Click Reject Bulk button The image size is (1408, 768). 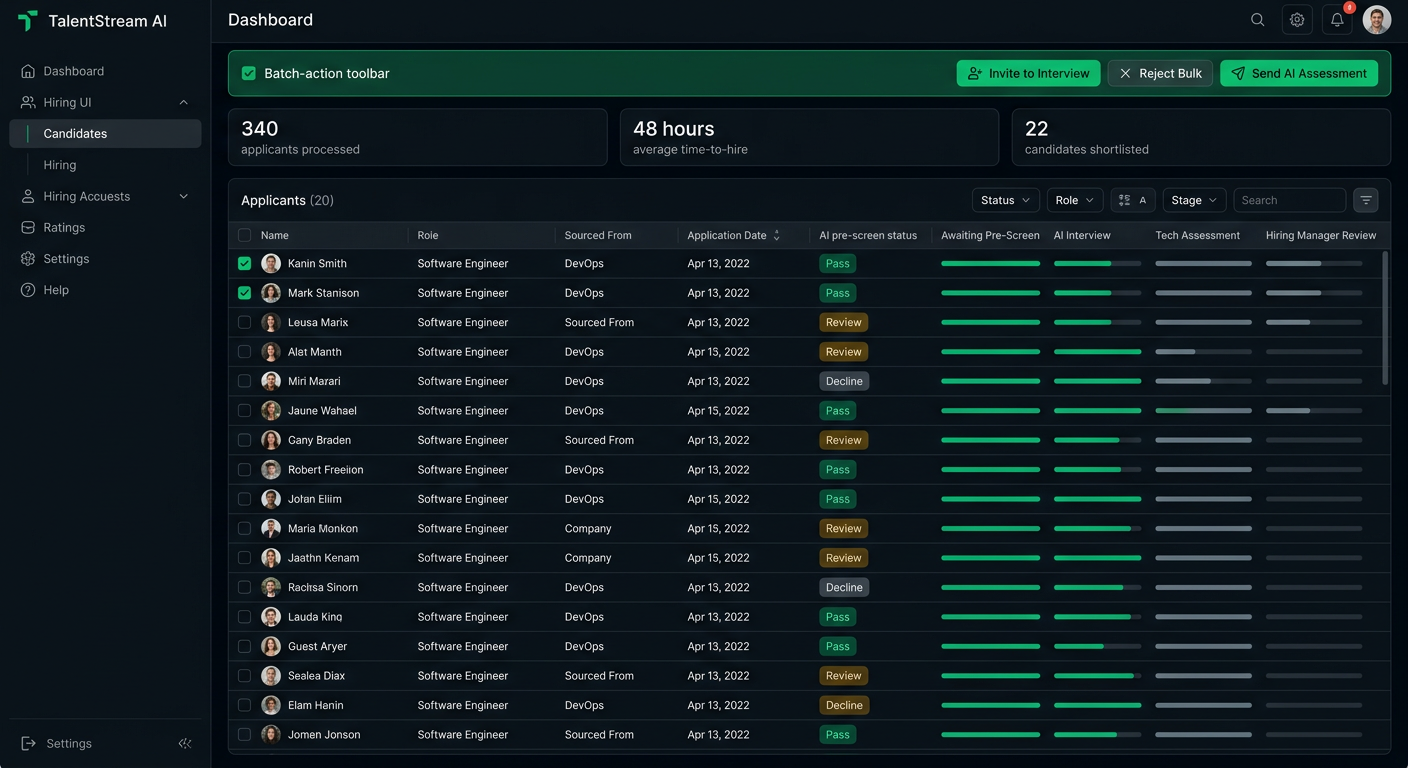click(x=1160, y=73)
